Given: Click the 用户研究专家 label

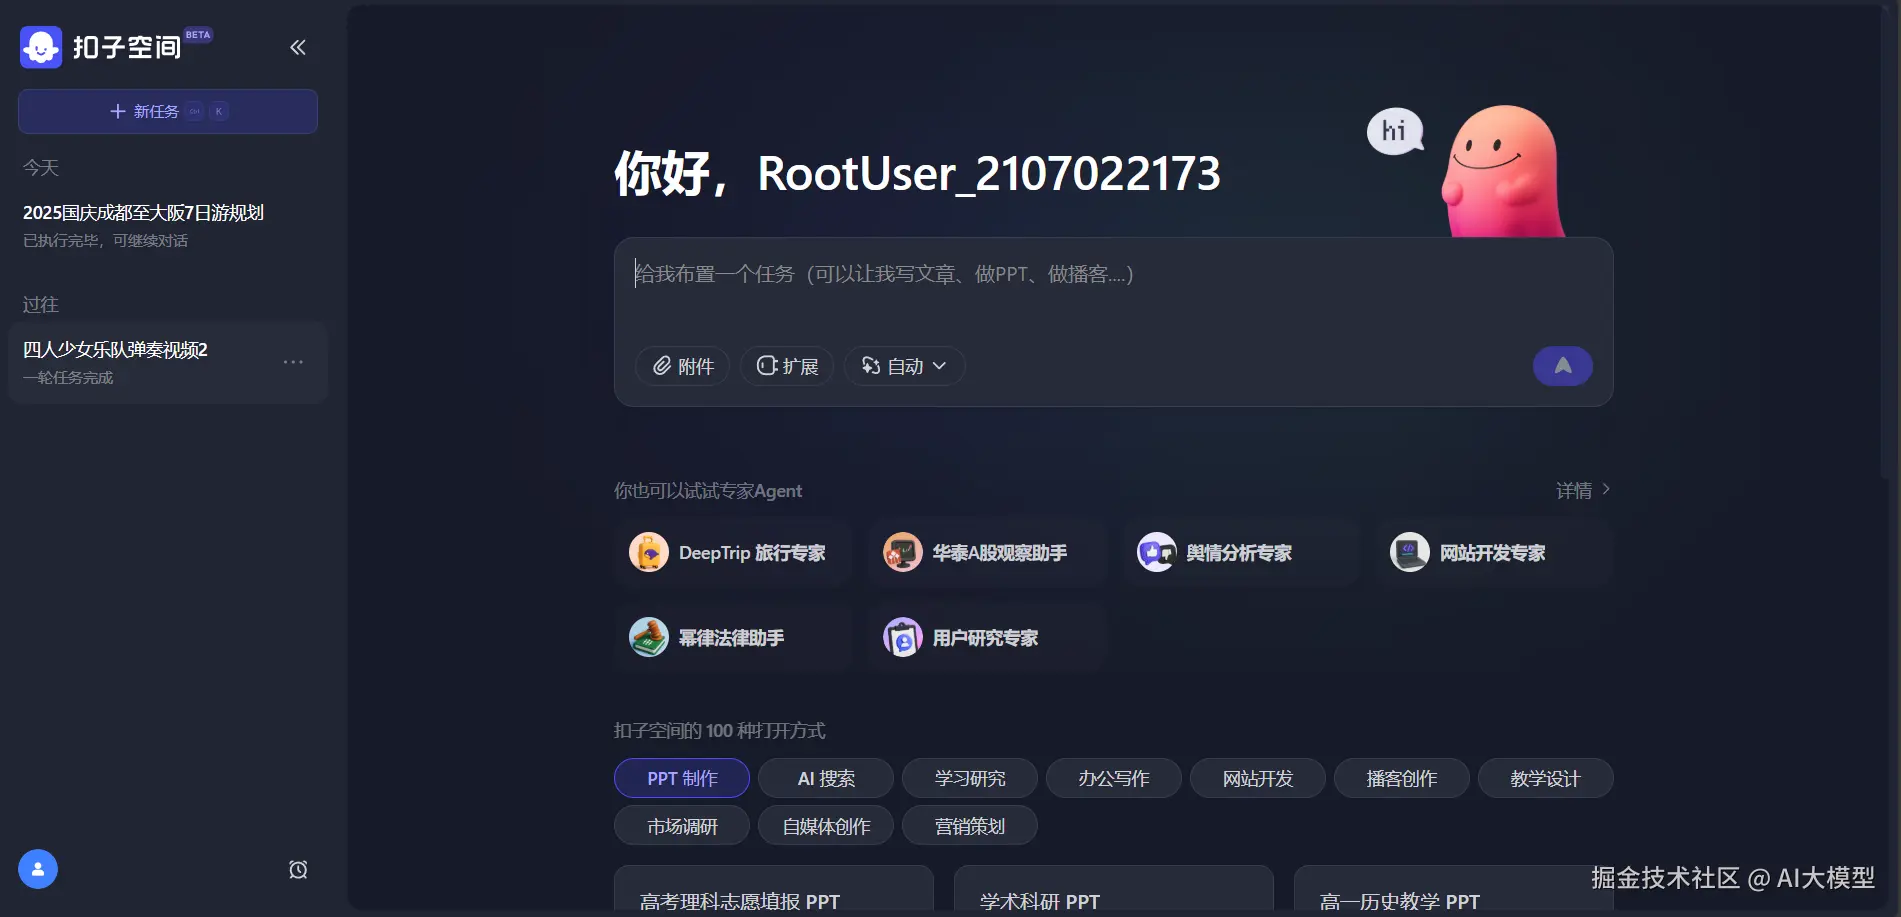Looking at the screenshot, I should [986, 638].
